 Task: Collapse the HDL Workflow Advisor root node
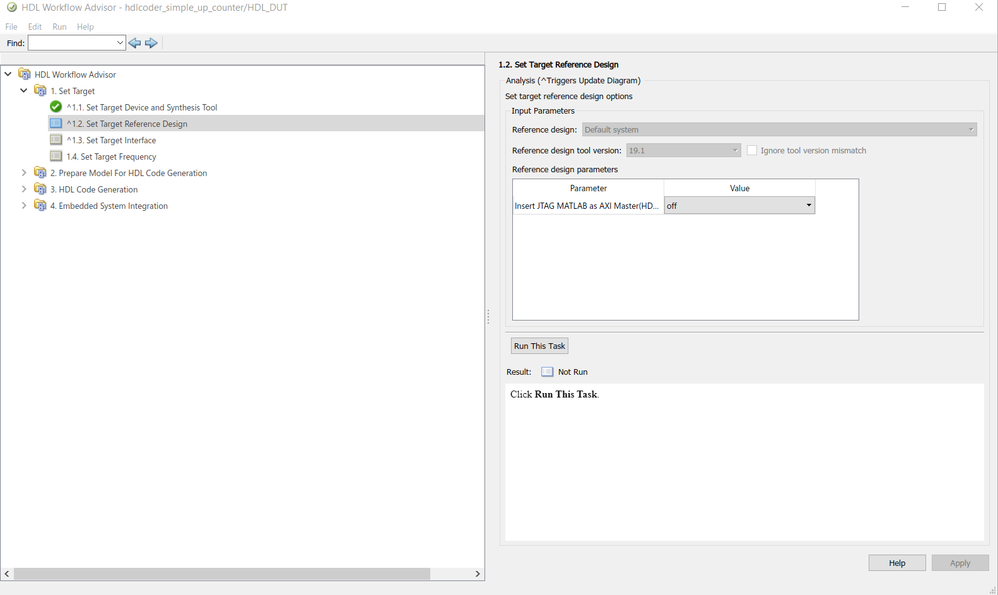(8, 74)
